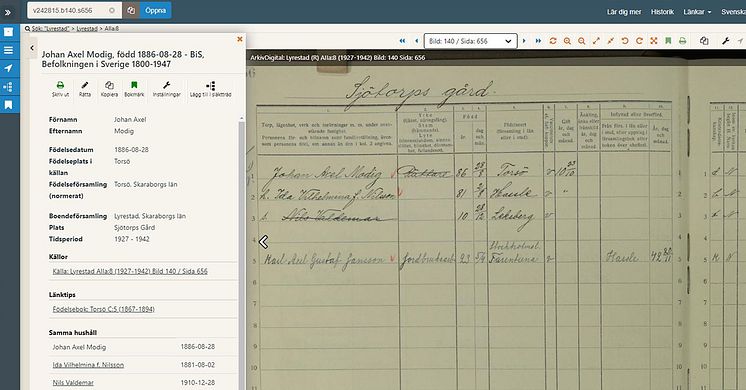The height and width of the screenshot is (390, 746).
Task: Open Lär dig mer in the top bar
Action: coord(624,12)
